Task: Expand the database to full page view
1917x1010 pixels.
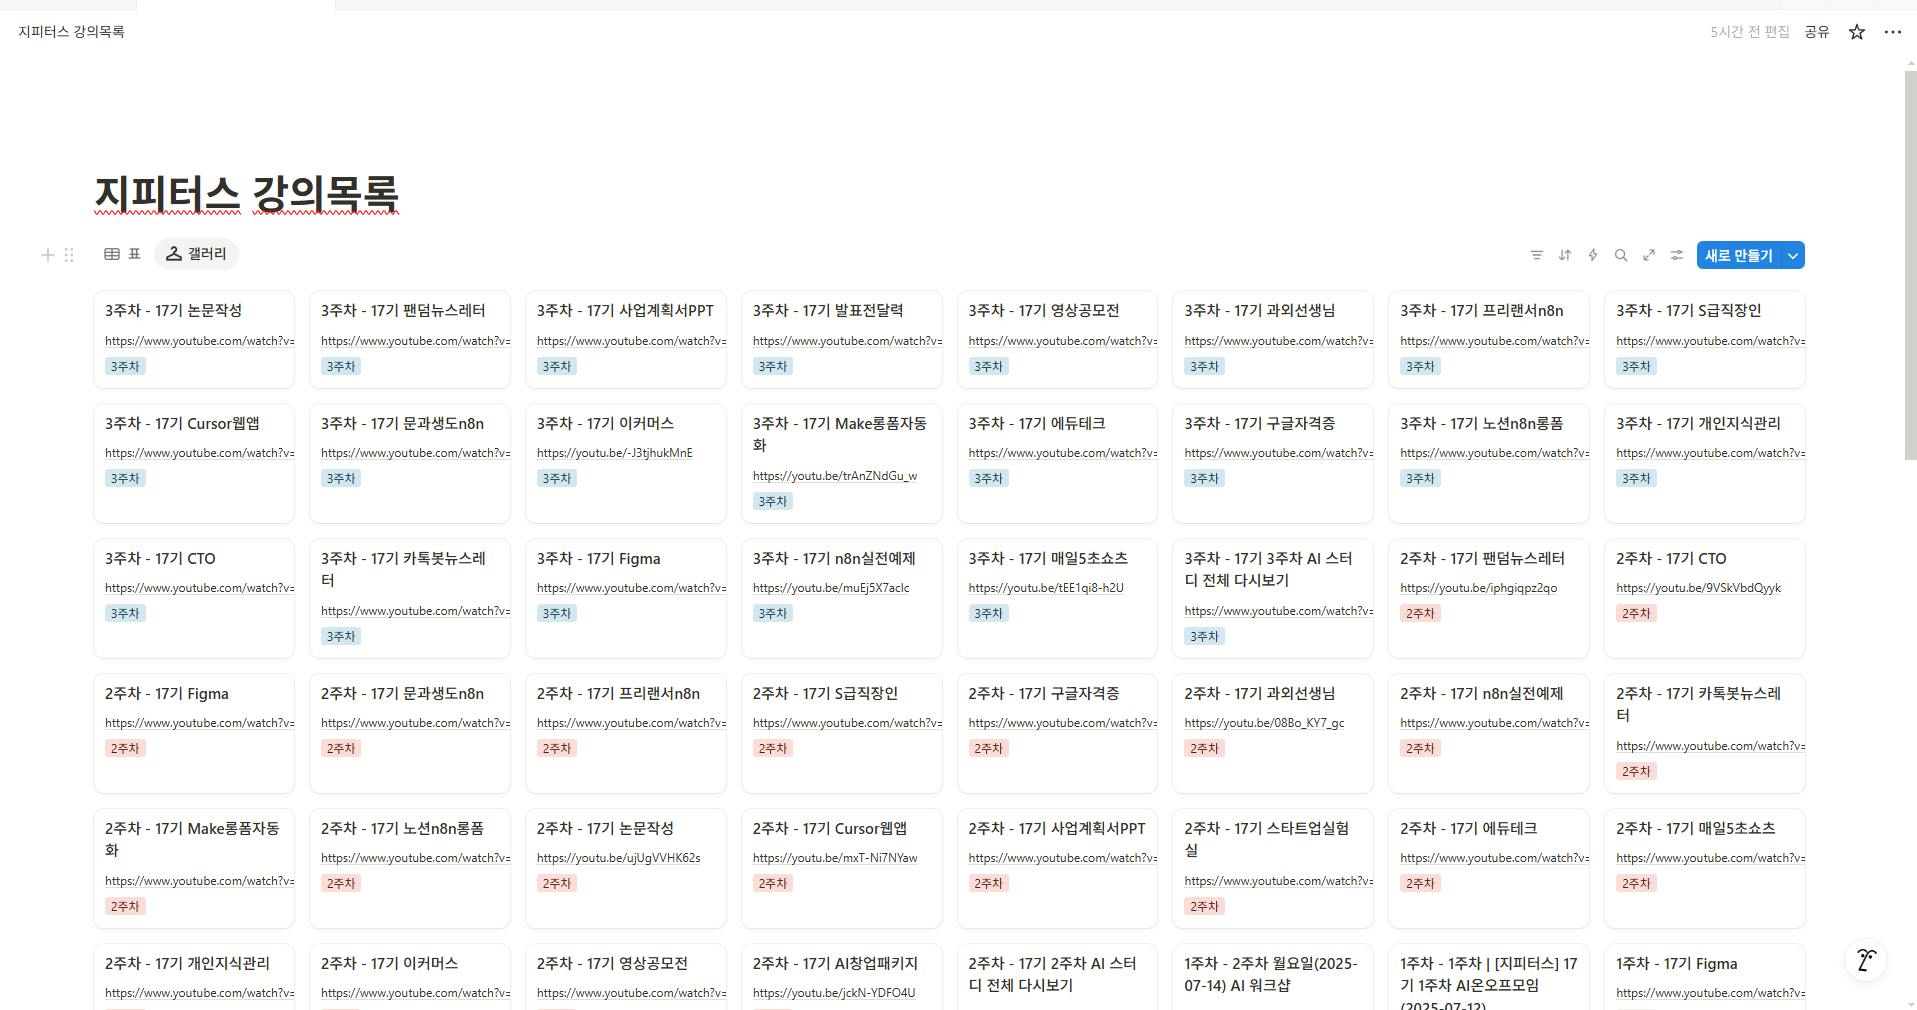Action: point(1648,255)
